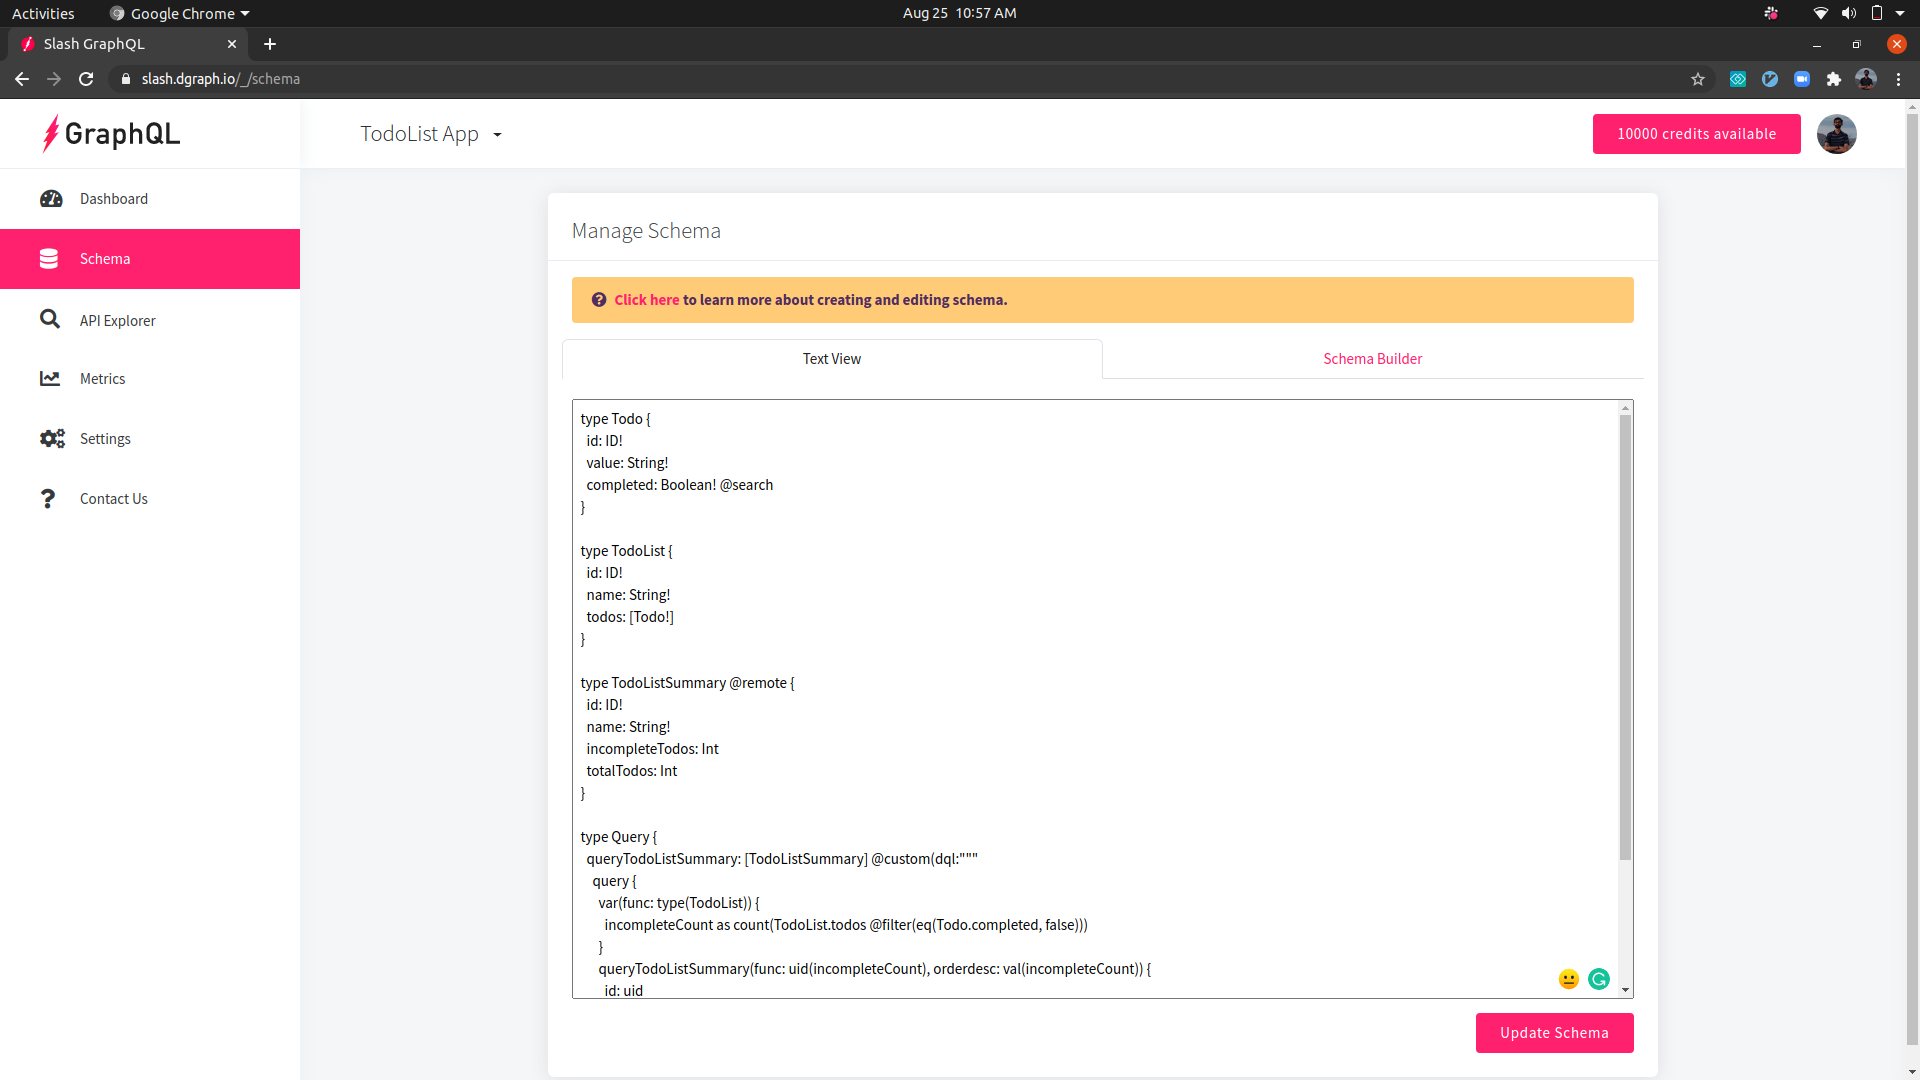1920x1080 pixels.
Task: Click the Grammarly icon in editor
Action: click(1599, 979)
